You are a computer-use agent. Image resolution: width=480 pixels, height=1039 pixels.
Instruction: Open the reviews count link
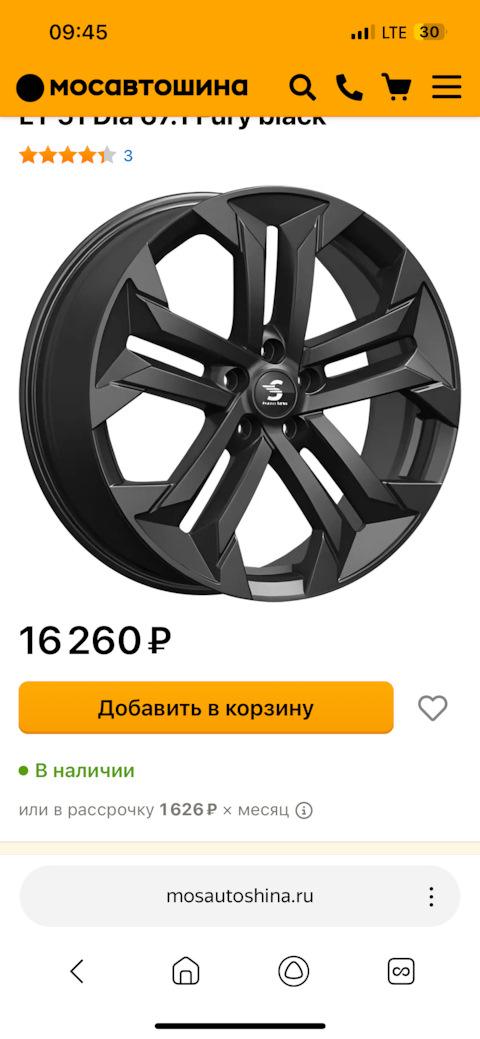click(129, 156)
